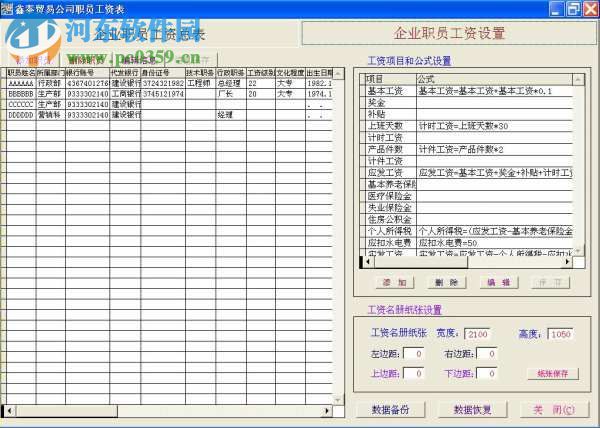This screenshot has height=428, width=600.
Task: Click the payroll app icon in the title bar
Action: pyautogui.click(x=7, y=8)
